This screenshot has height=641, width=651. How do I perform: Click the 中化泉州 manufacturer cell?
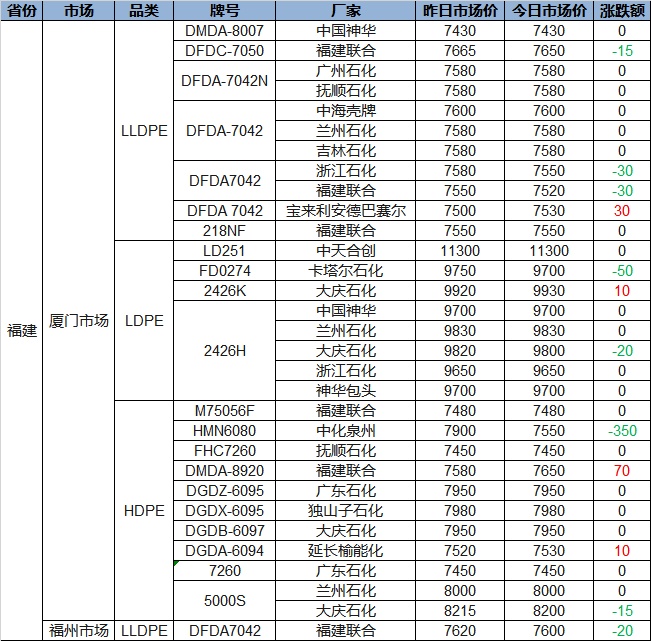click(345, 431)
